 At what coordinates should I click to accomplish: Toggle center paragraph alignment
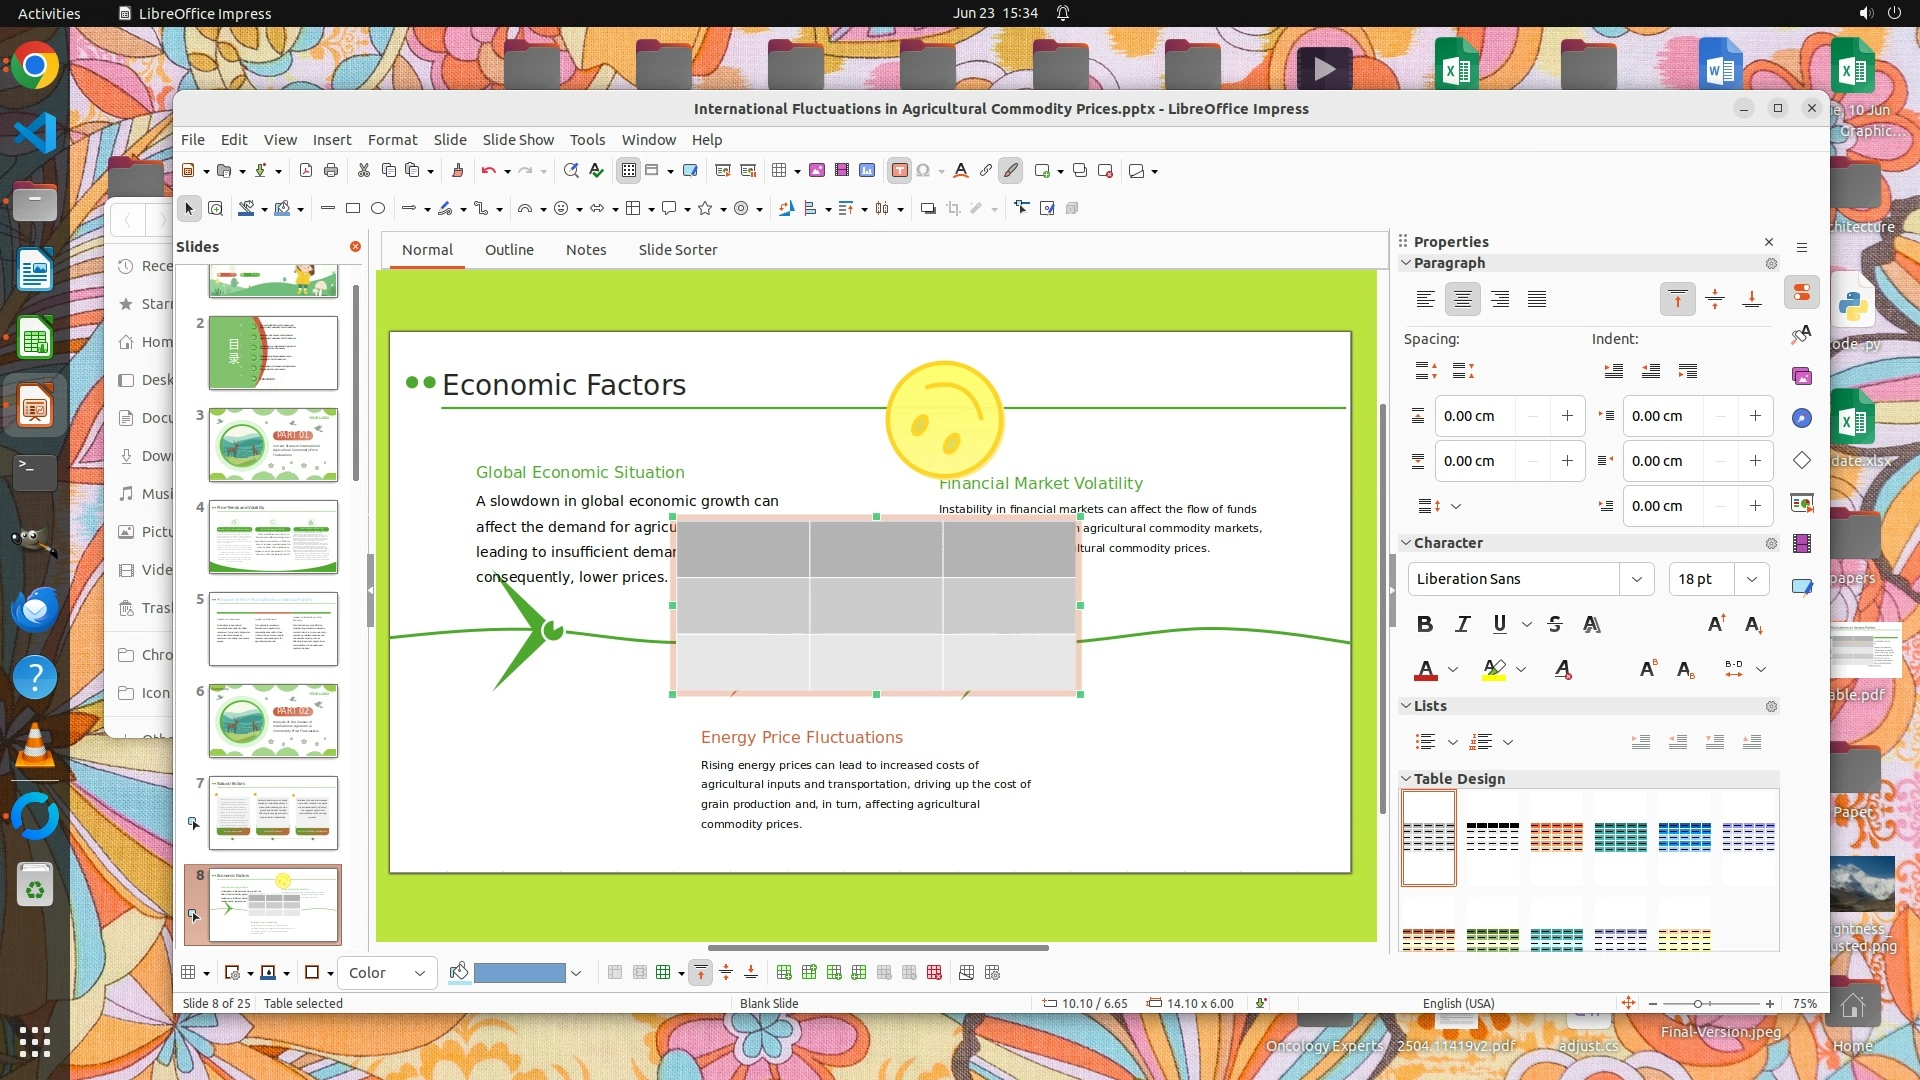point(1462,299)
